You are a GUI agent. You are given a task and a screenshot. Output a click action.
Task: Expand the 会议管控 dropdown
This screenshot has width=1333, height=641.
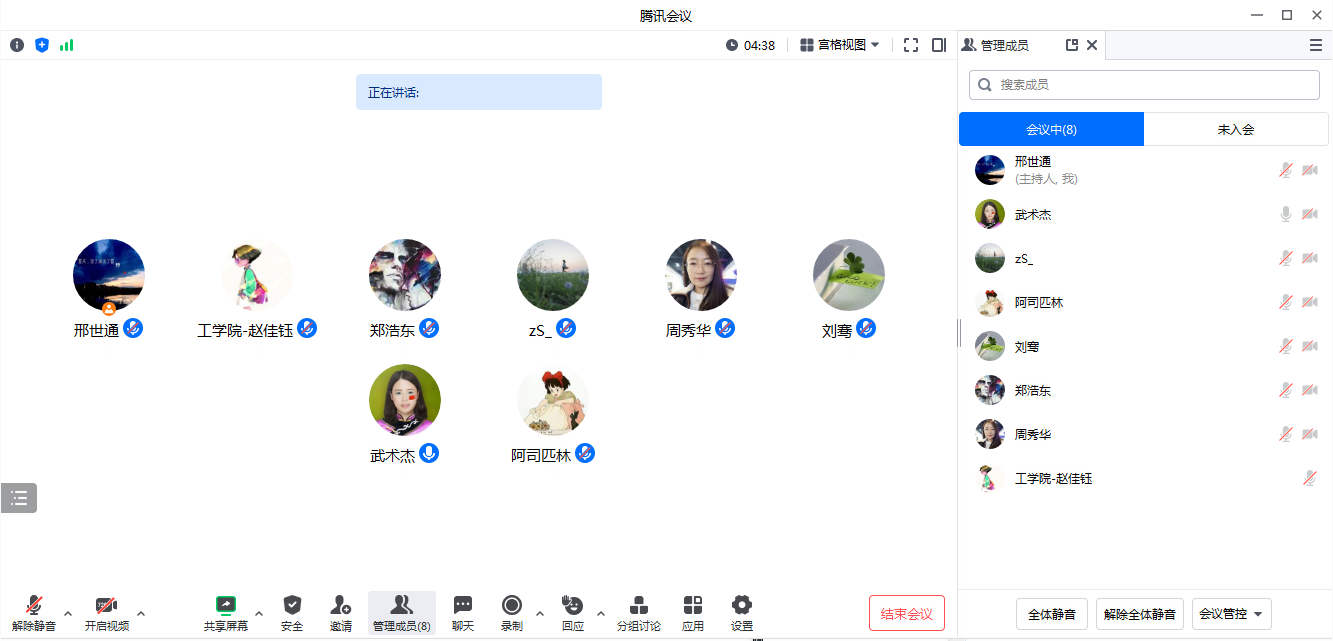pos(1231,614)
